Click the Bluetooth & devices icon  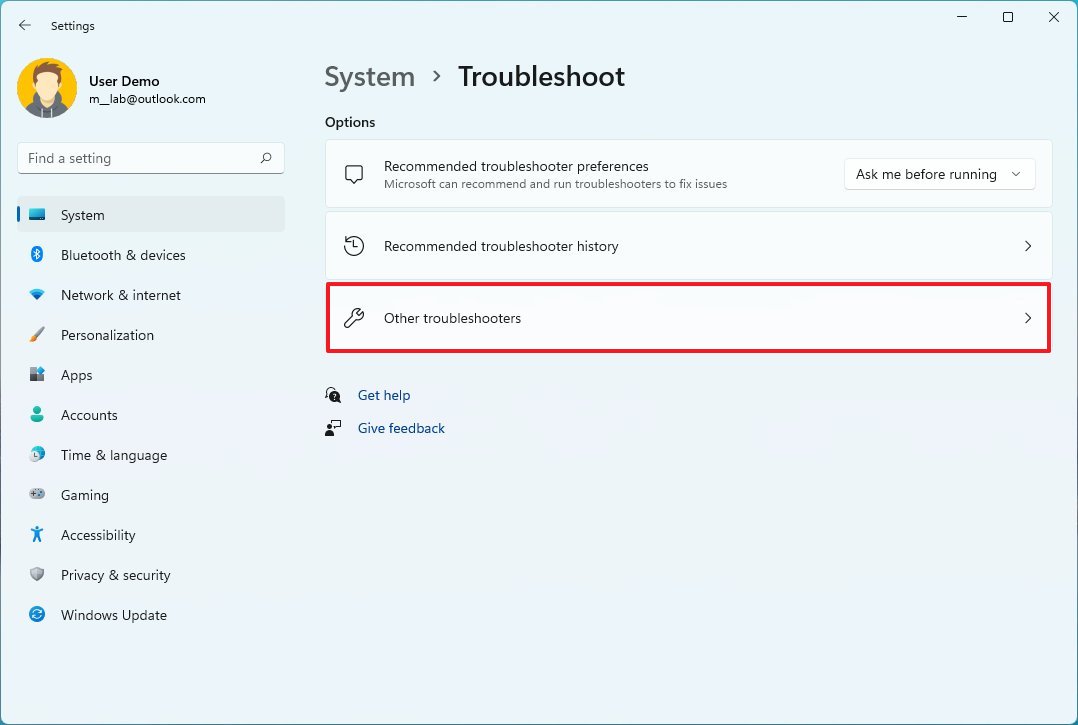coord(37,255)
